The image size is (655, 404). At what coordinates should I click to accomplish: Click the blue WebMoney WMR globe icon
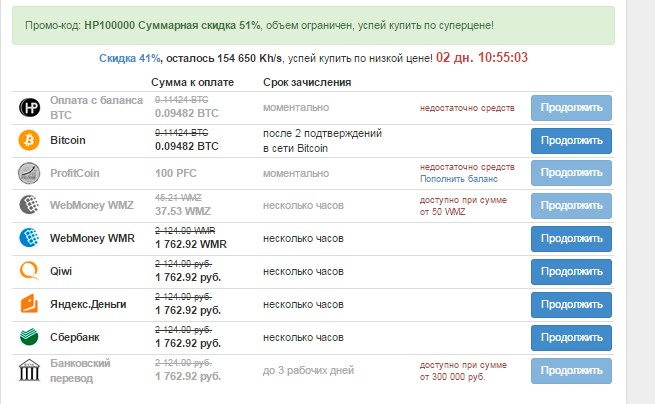29,238
